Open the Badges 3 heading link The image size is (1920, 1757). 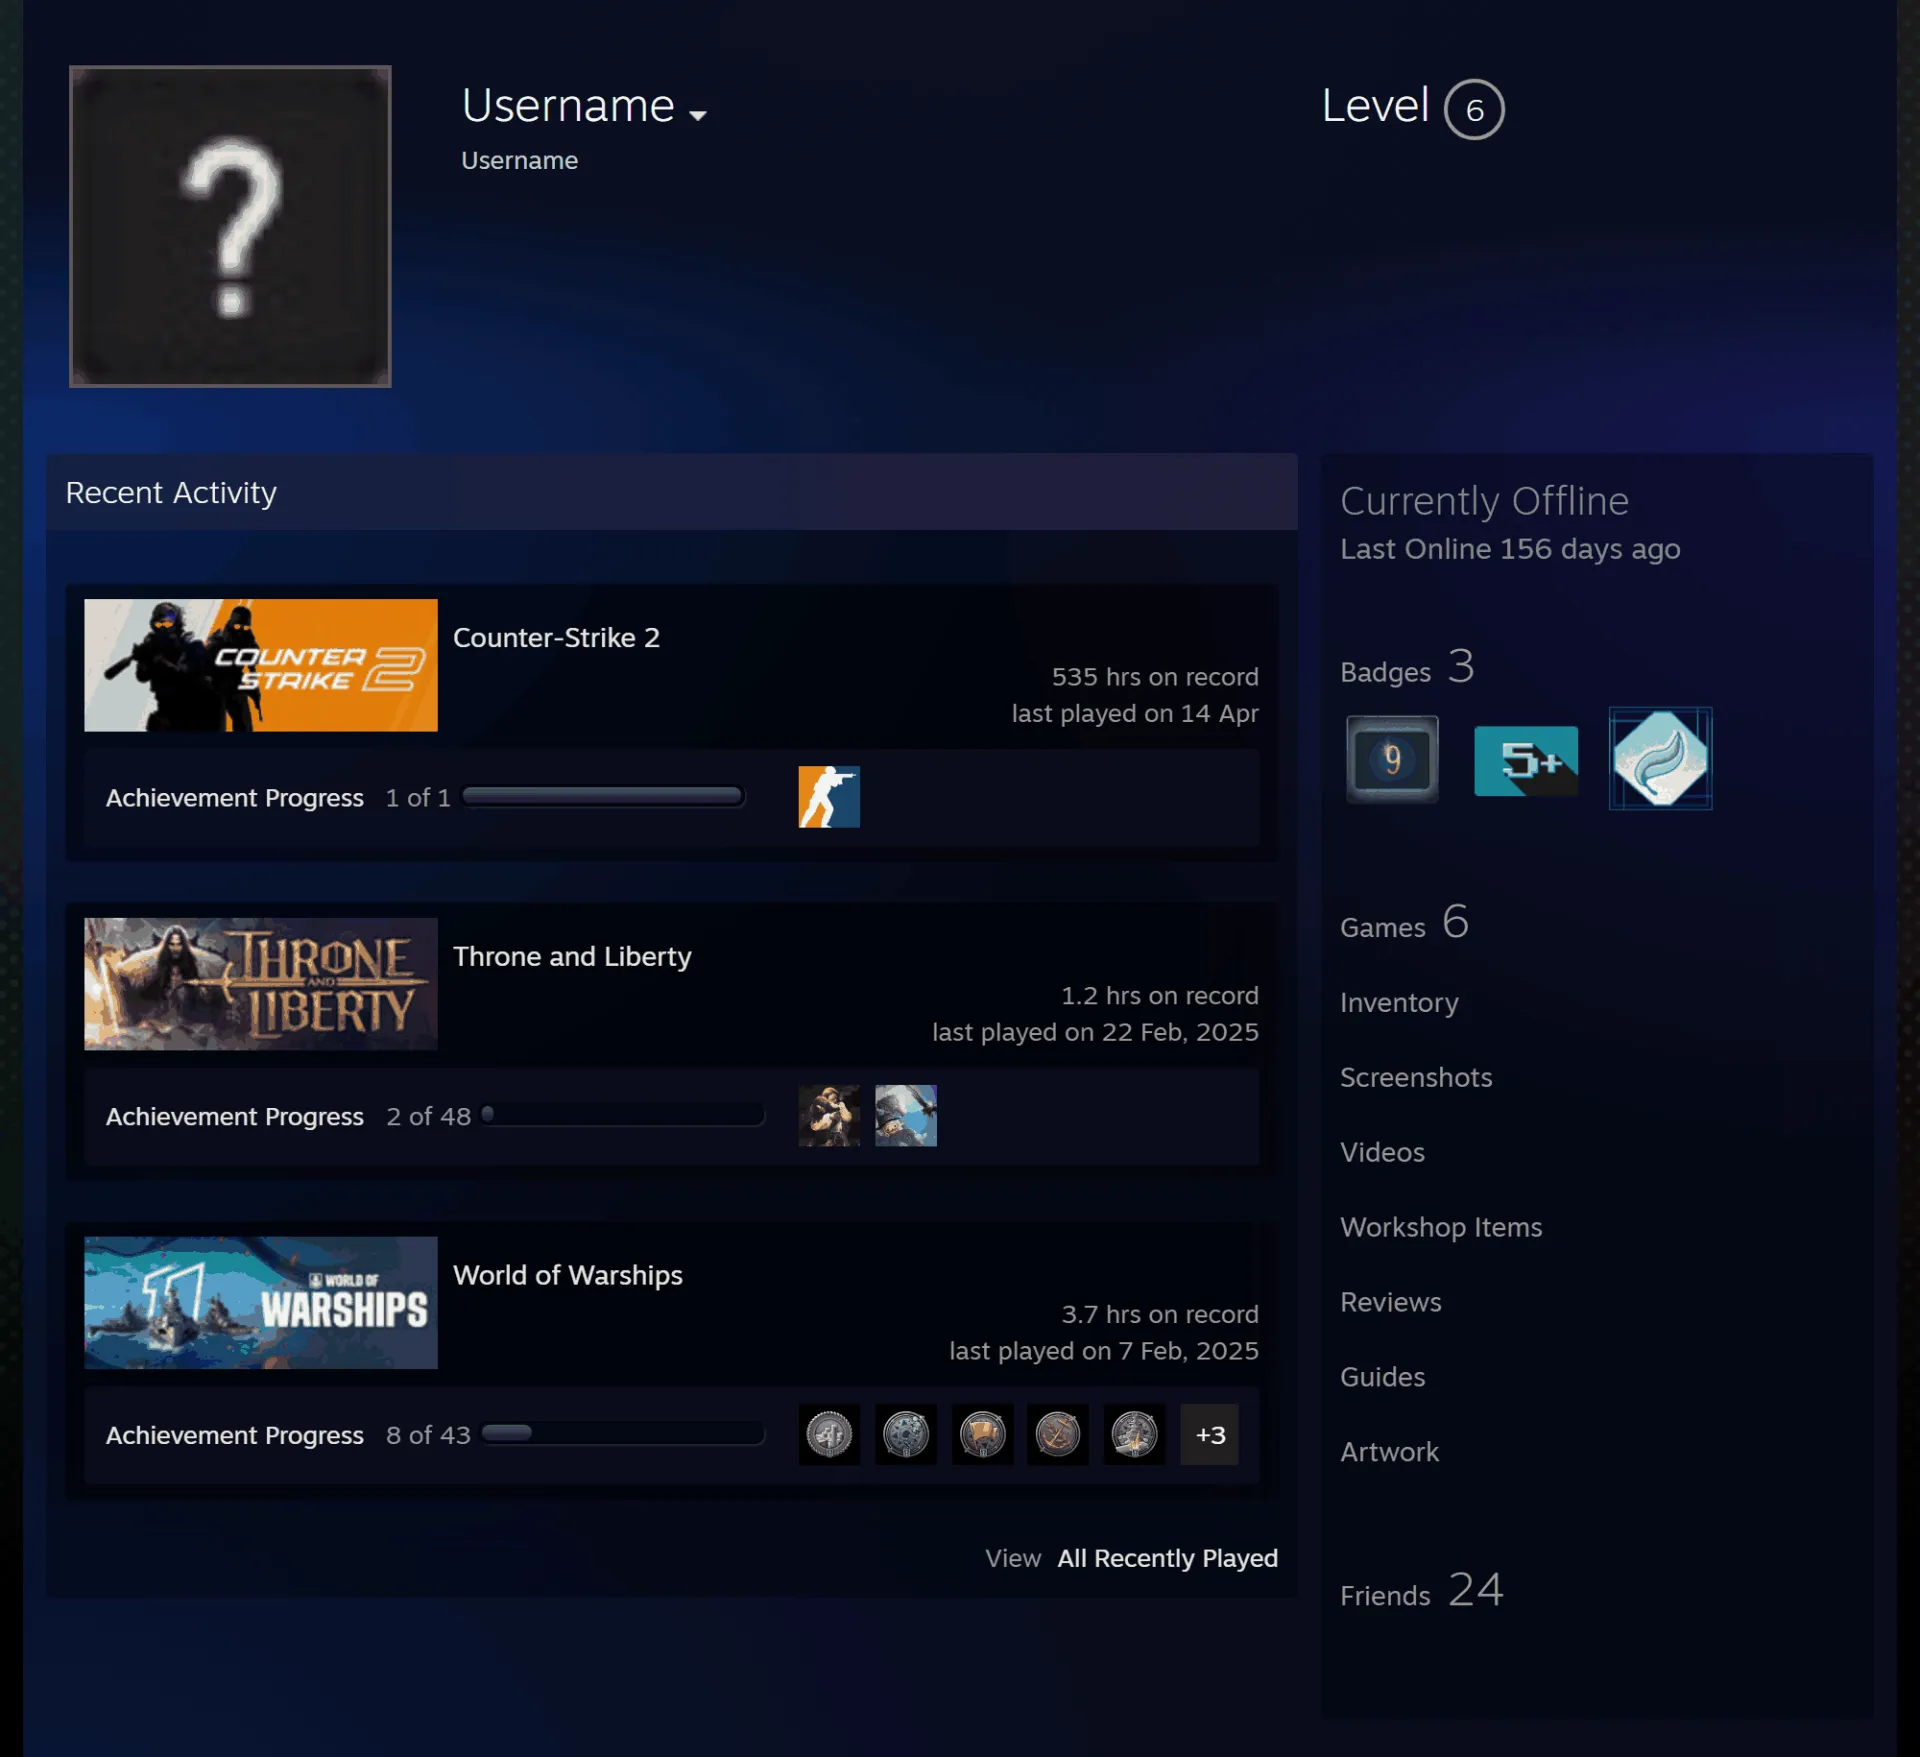pos(1407,667)
